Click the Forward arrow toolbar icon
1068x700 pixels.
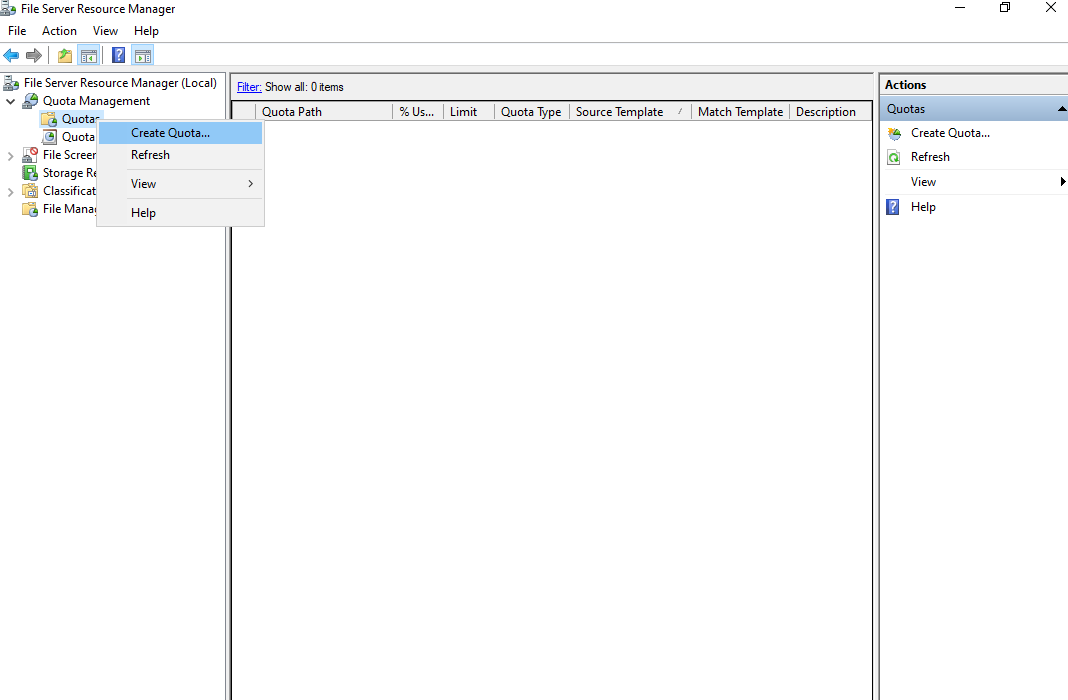(x=33, y=55)
